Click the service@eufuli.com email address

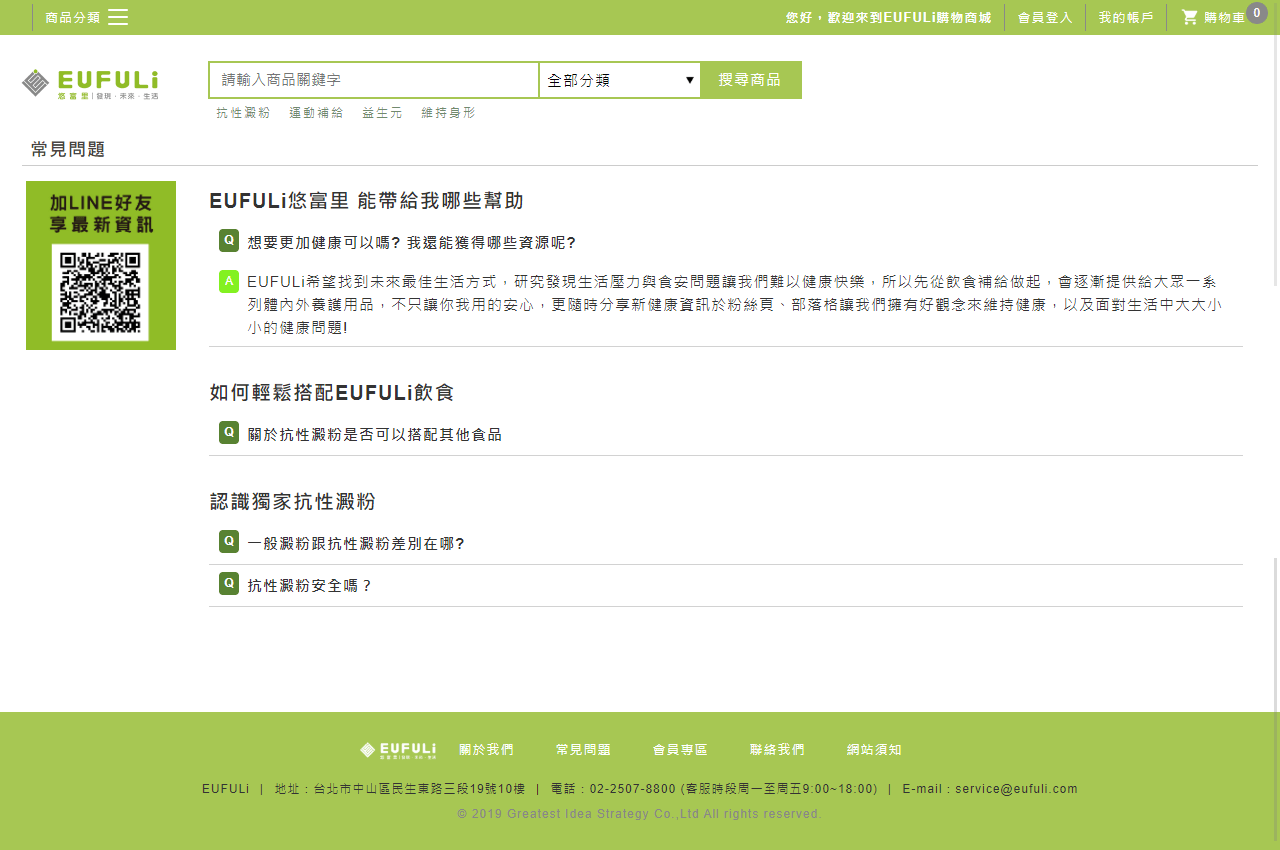tap(1016, 789)
